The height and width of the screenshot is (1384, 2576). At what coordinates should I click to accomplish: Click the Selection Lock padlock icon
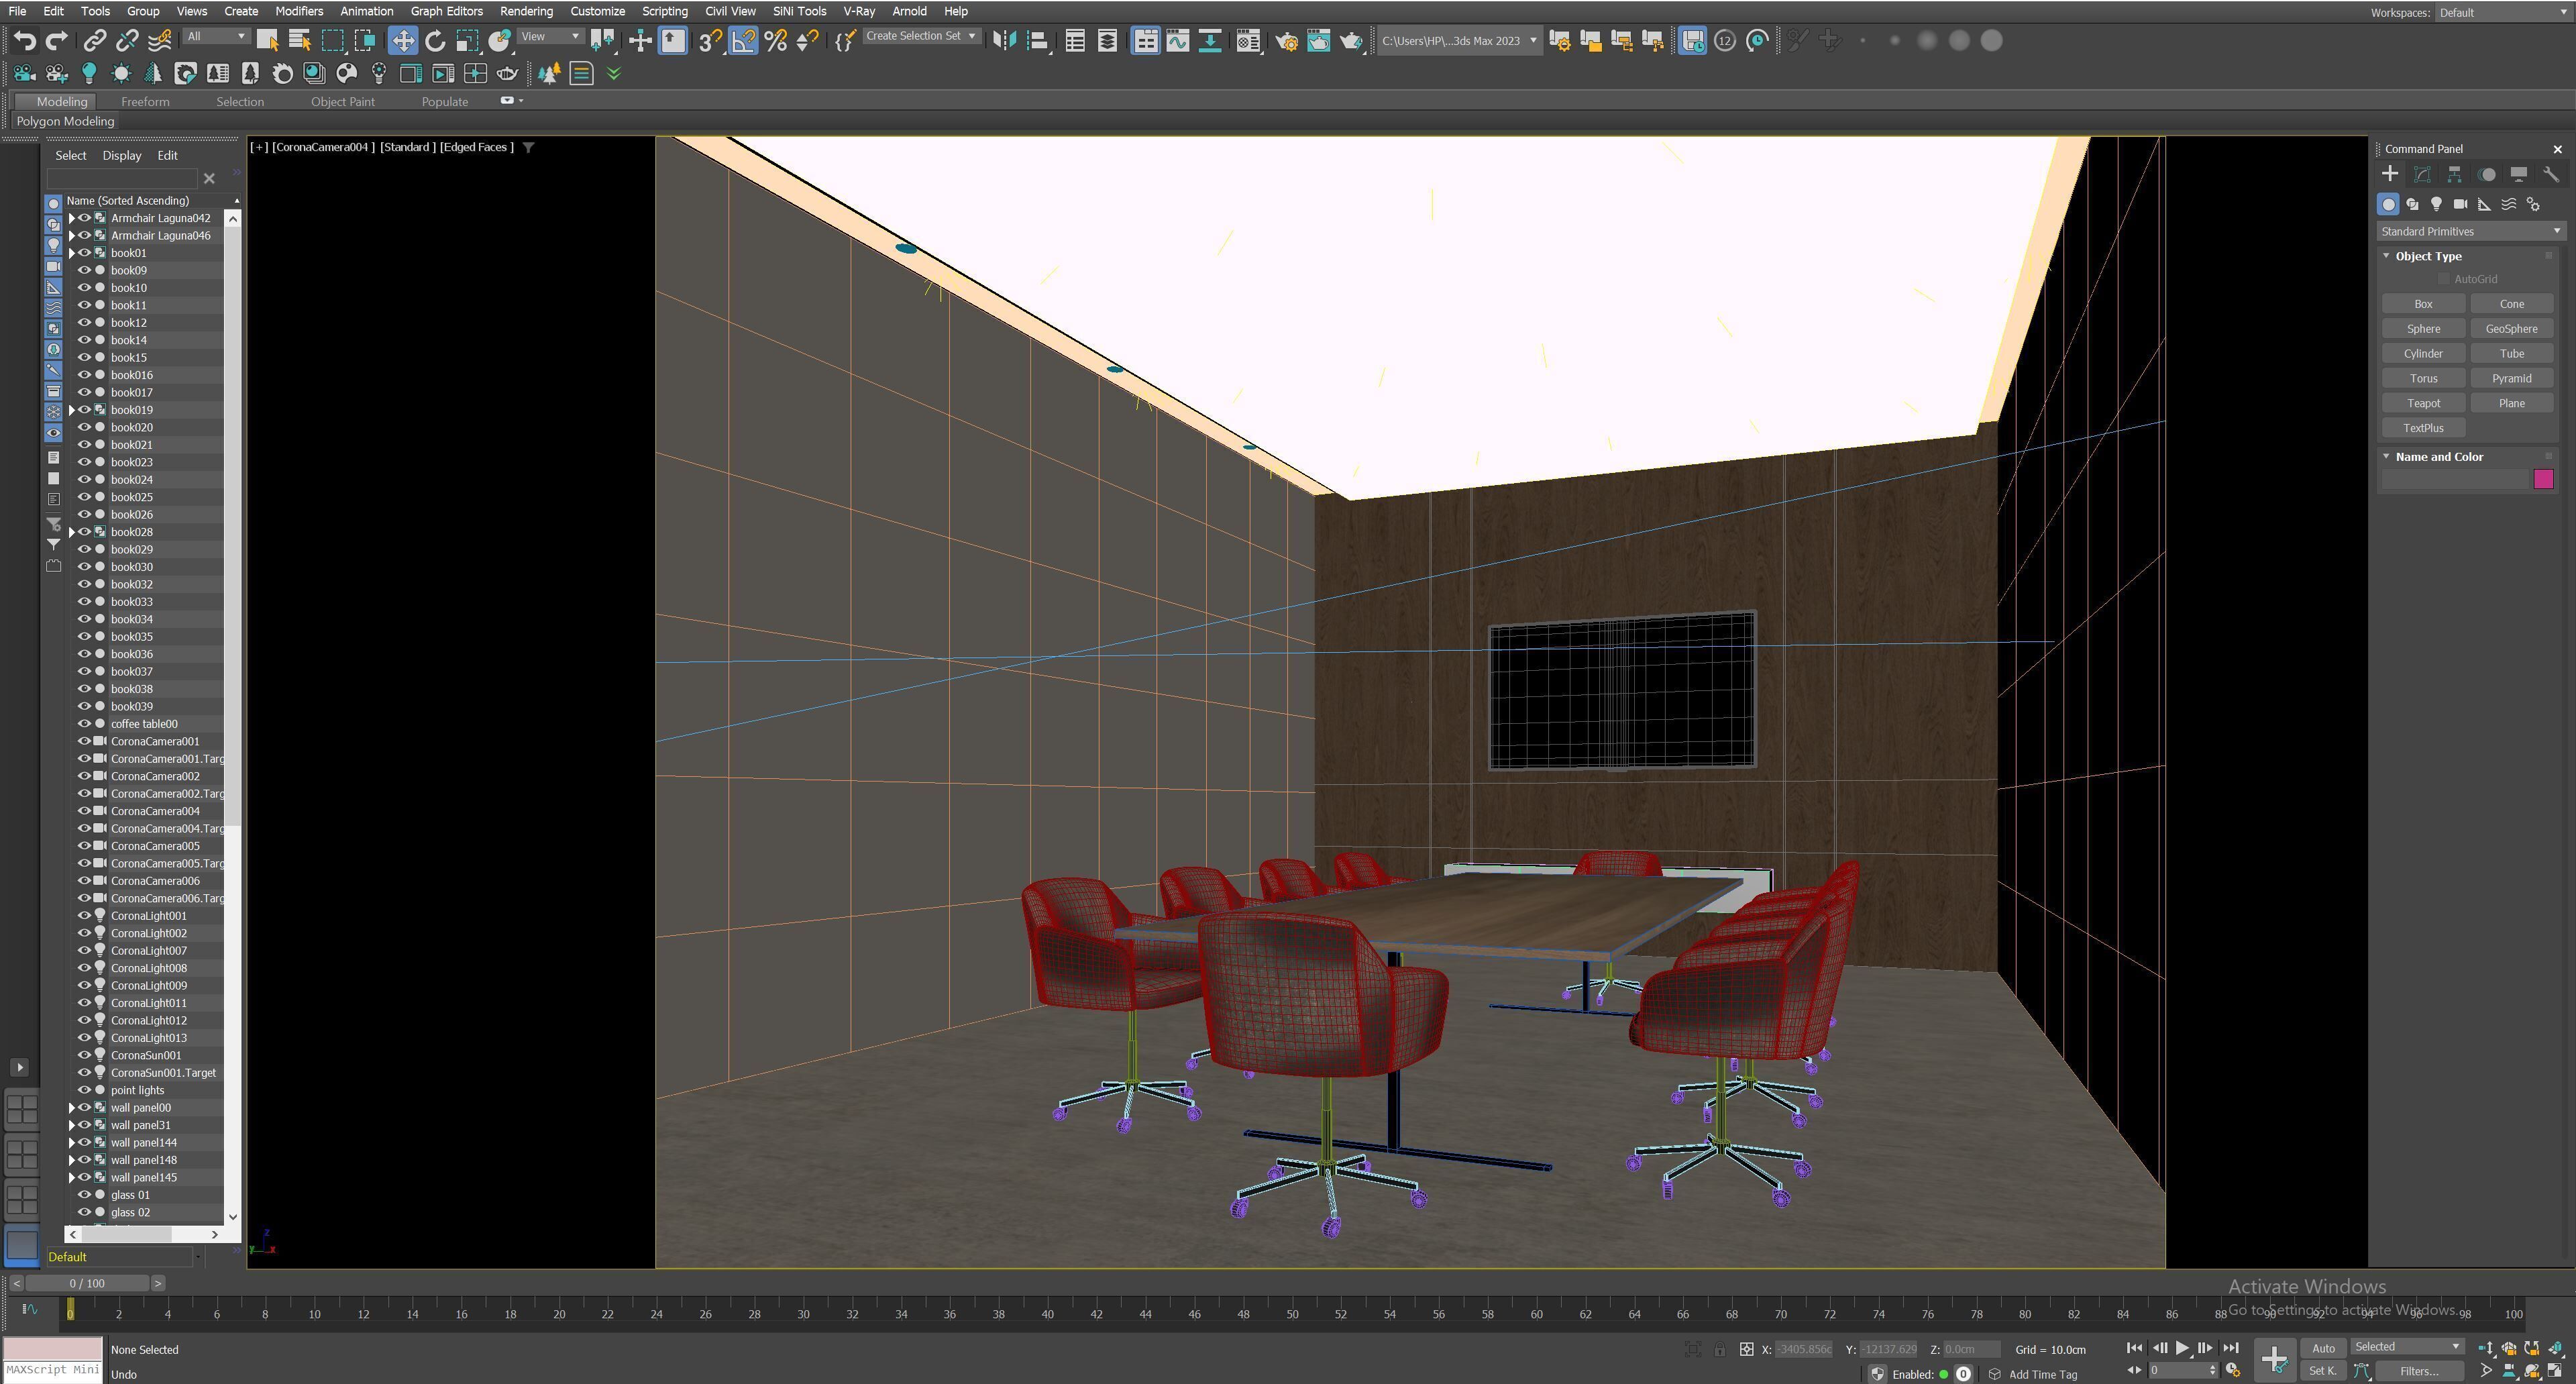point(1719,1350)
